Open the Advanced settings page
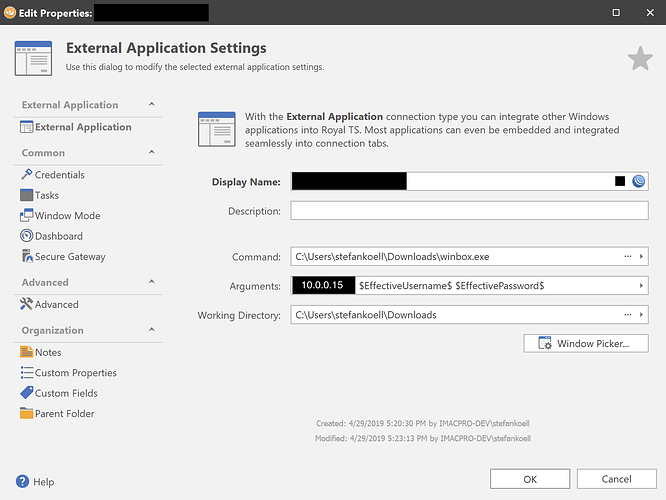The height and width of the screenshot is (500, 666). [56, 305]
